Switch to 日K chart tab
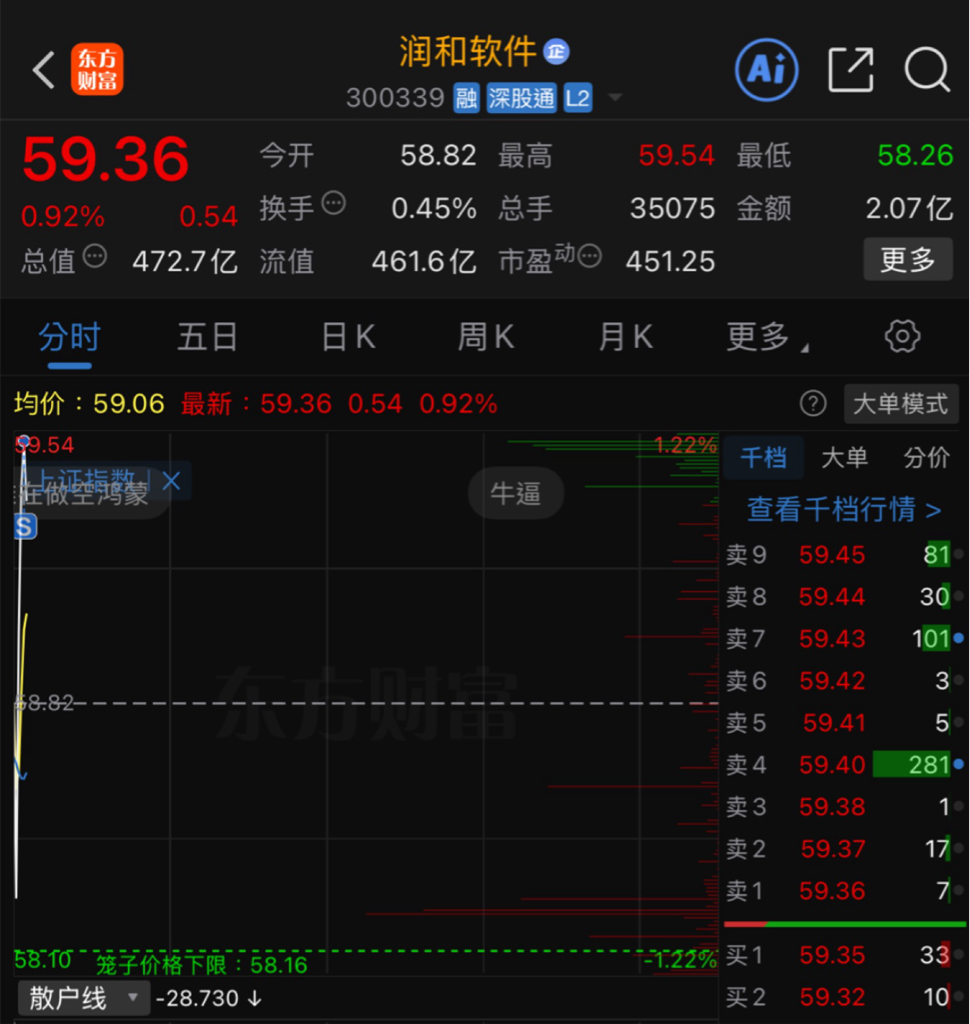Image resolution: width=970 pixels, height=1024 pixels. [349, 337]
